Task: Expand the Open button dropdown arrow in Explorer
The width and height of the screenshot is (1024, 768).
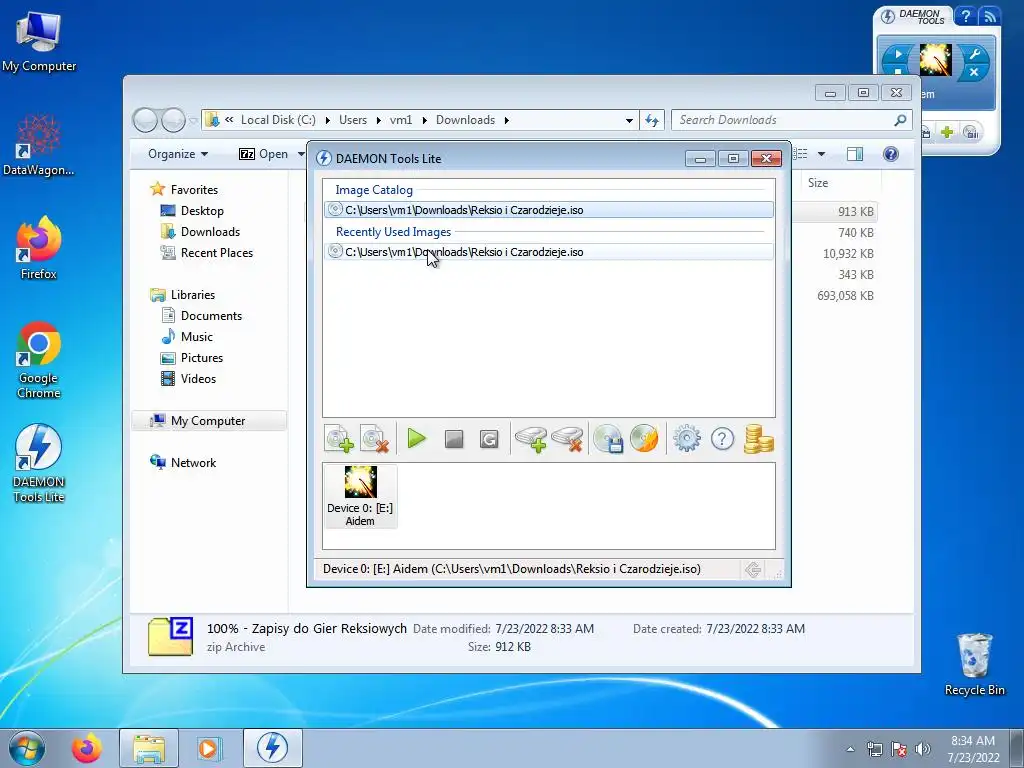Action: (301, 154)
